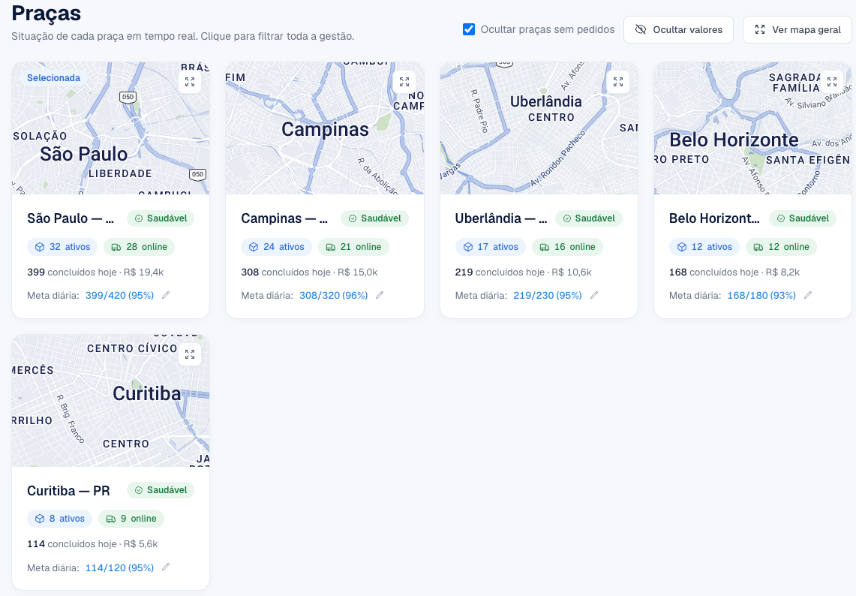Click the Campinas map preview
This screenshot has width=856, height=596.
pyautogui.click(x=325, y=128)
